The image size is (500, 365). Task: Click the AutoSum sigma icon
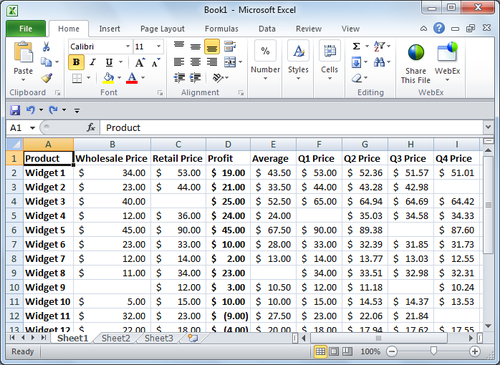click(x=356, y=46)
